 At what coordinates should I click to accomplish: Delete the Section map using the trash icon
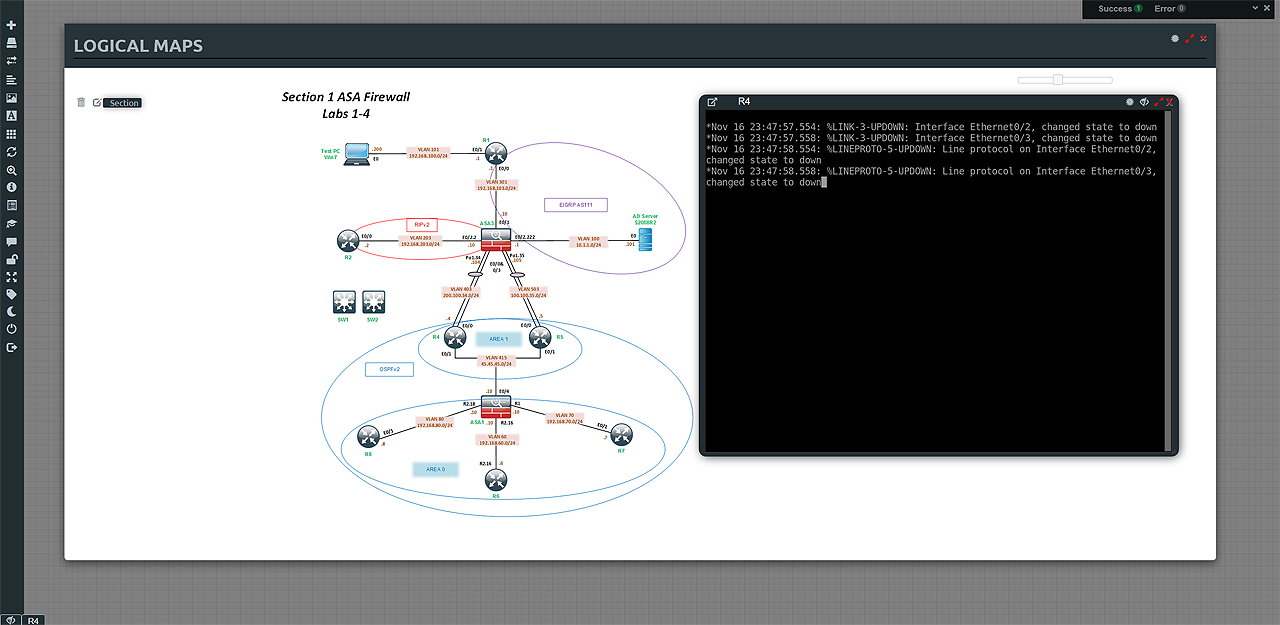81,102
